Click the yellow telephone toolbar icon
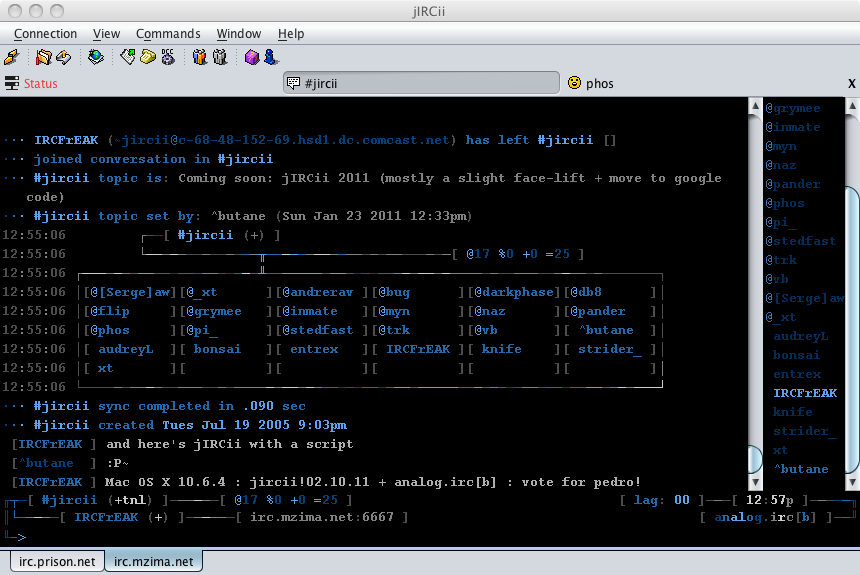The width and height of the screenshot is (860, 575). tap(147, 57)
